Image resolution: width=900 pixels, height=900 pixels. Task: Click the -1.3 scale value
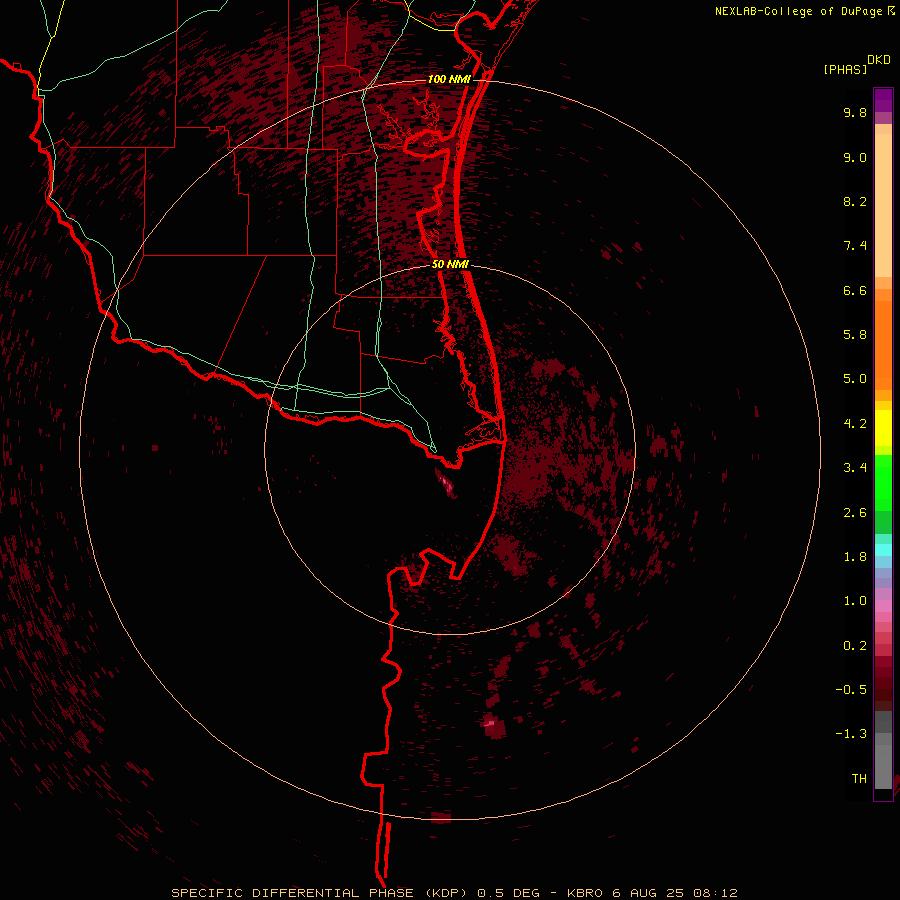pyautogui.click(x=851, y=734)
